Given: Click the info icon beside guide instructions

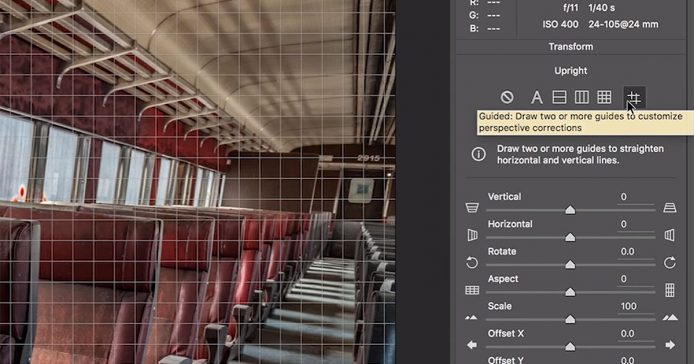Looking at the screenshot, I should [x=478, y=154].
